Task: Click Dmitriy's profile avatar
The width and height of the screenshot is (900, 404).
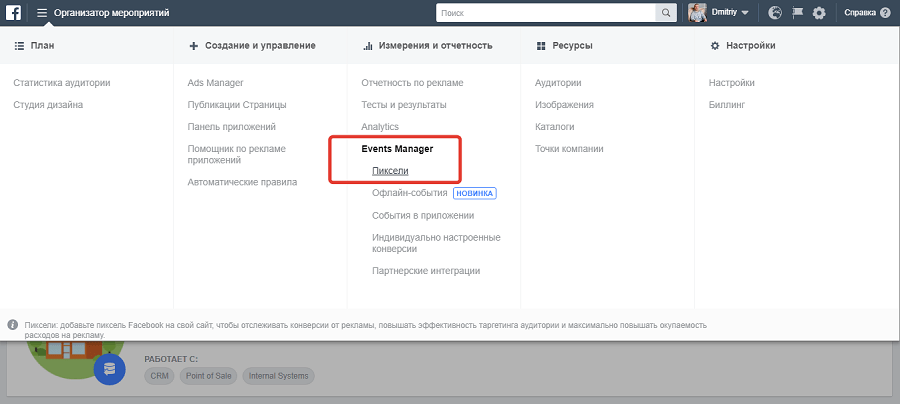Action: point(697,13)
